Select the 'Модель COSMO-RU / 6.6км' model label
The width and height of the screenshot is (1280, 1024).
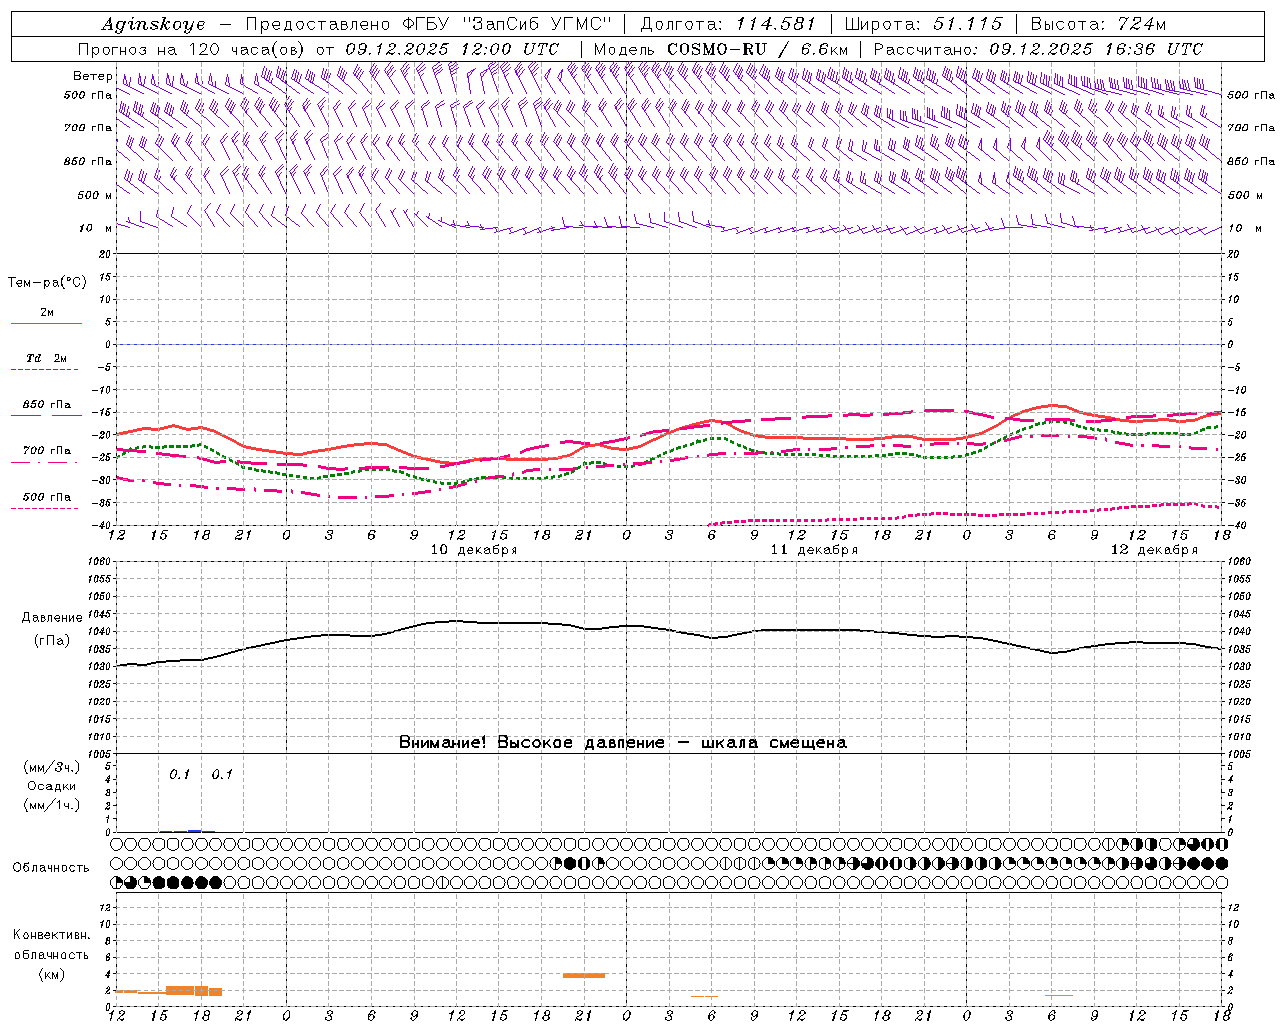721,49
